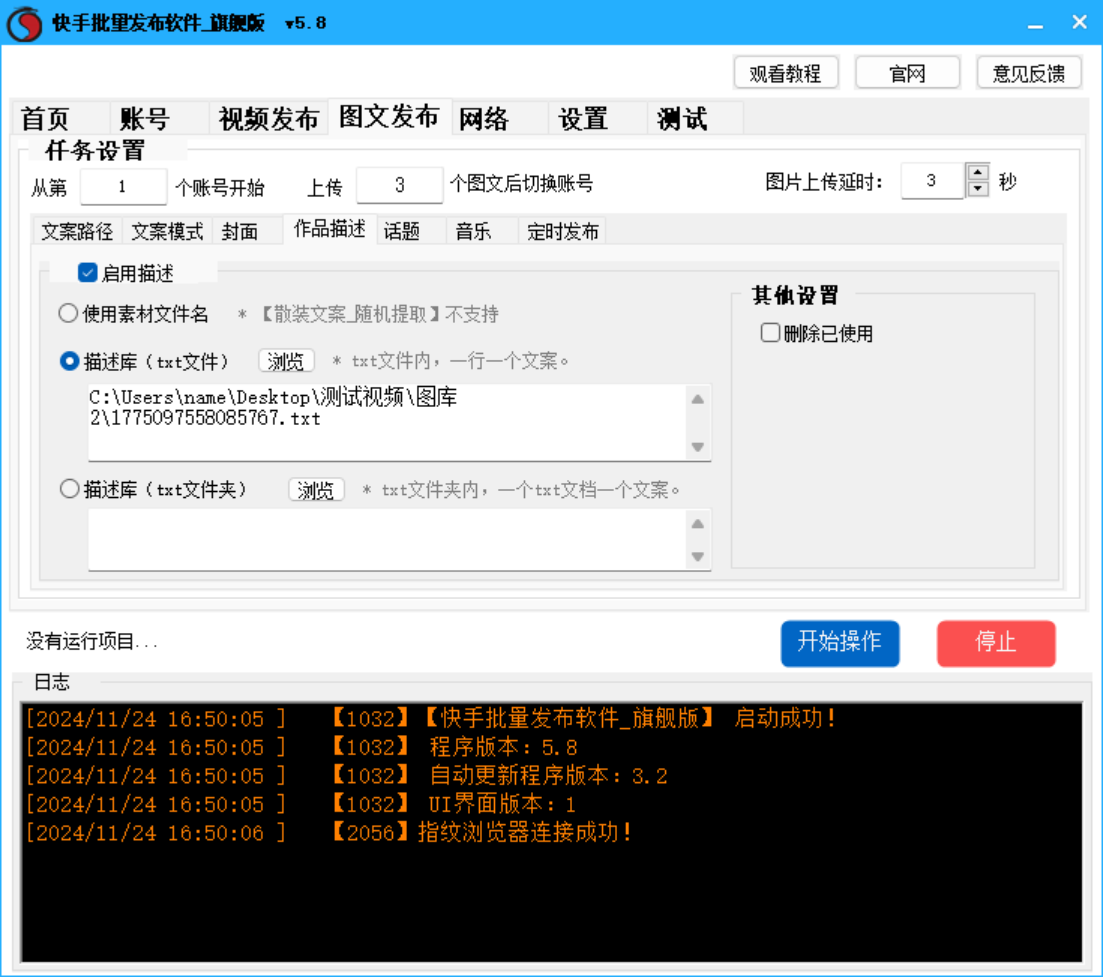Click the txt folder box scroll down arrow
1103x977 pixels.
[698, 556]
